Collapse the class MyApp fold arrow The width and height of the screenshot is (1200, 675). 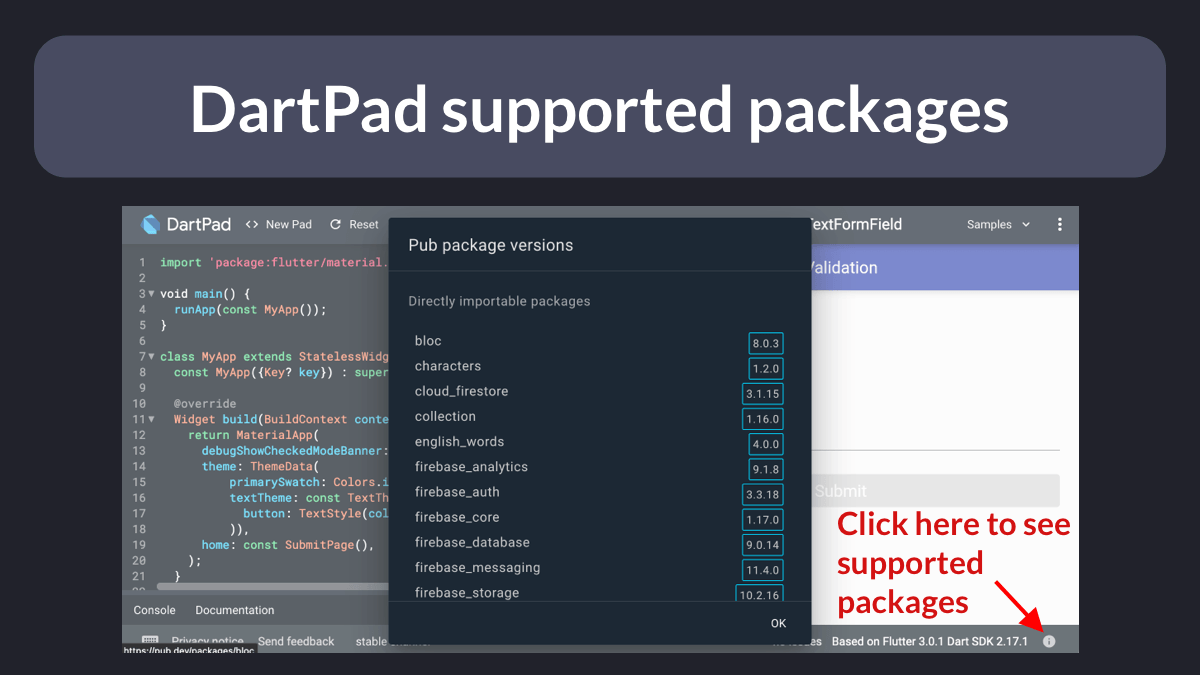pos(151,356)
